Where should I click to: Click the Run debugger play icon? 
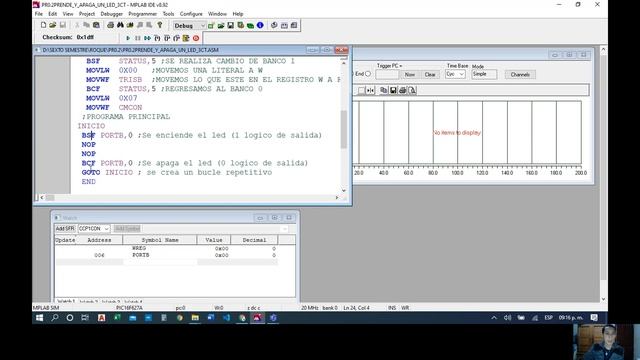pyautogui.click(x=128, y=38)
